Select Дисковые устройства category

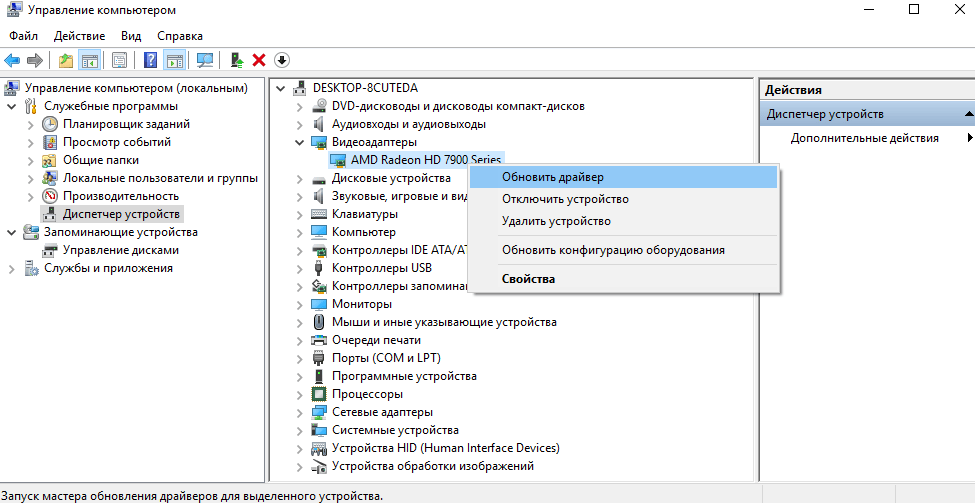pos(391,178)
